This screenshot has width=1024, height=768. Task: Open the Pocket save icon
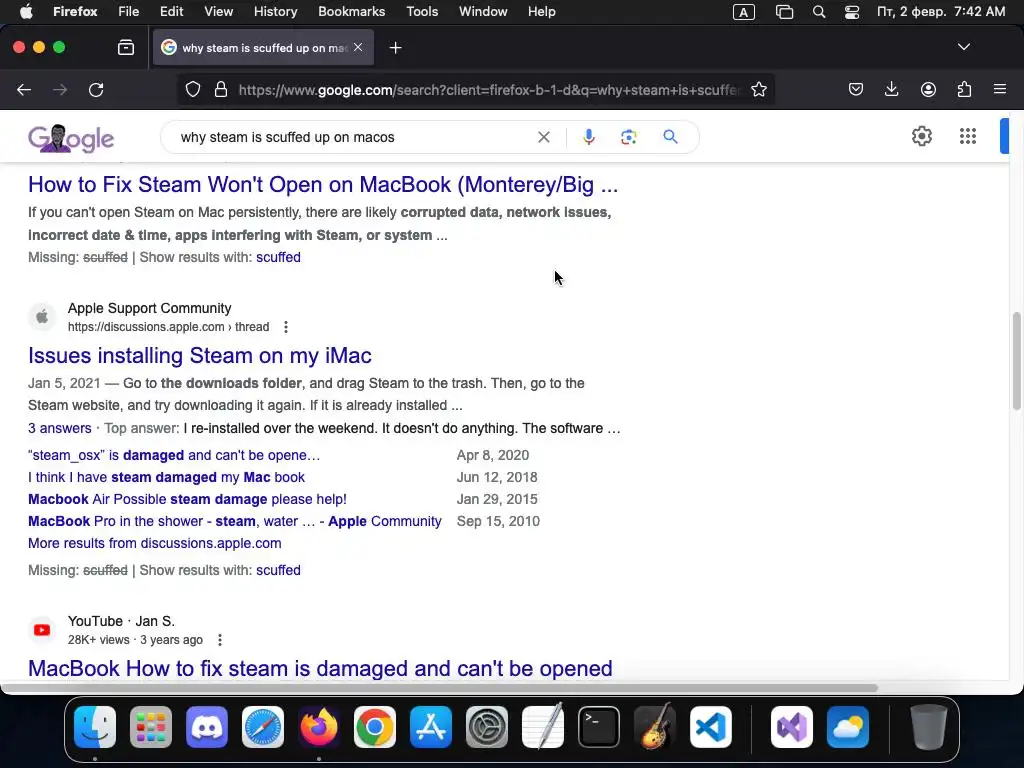[856, 89]
